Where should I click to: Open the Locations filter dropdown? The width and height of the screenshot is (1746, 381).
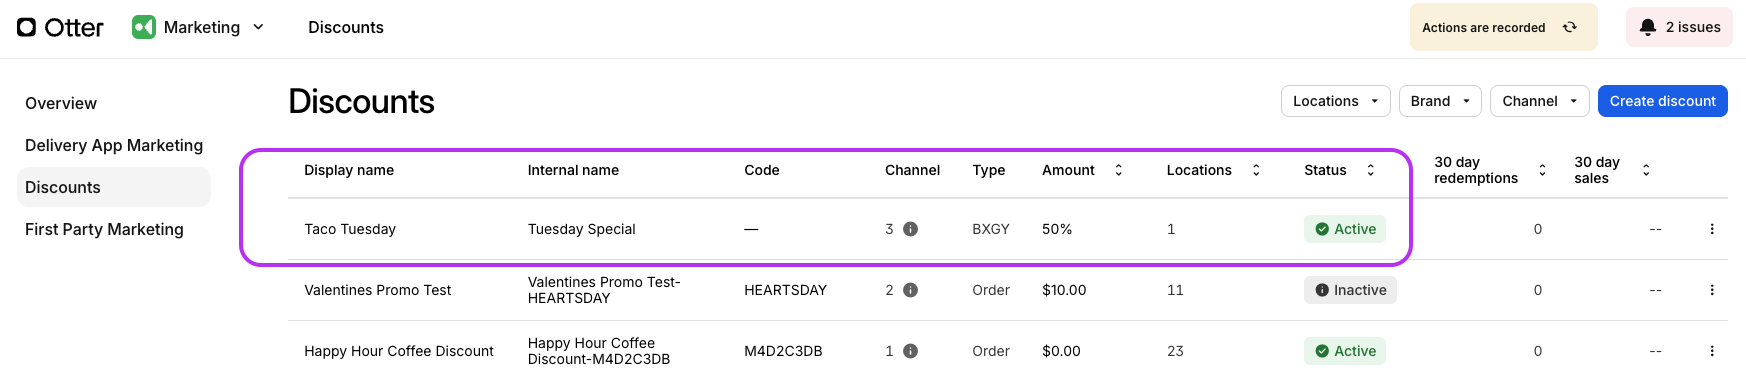(1335, 101)
